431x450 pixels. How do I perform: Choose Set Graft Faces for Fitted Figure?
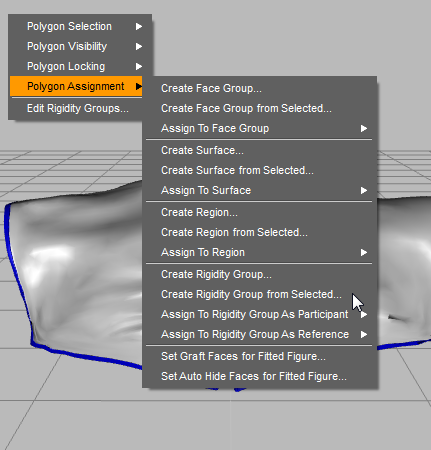click(260, 356)
